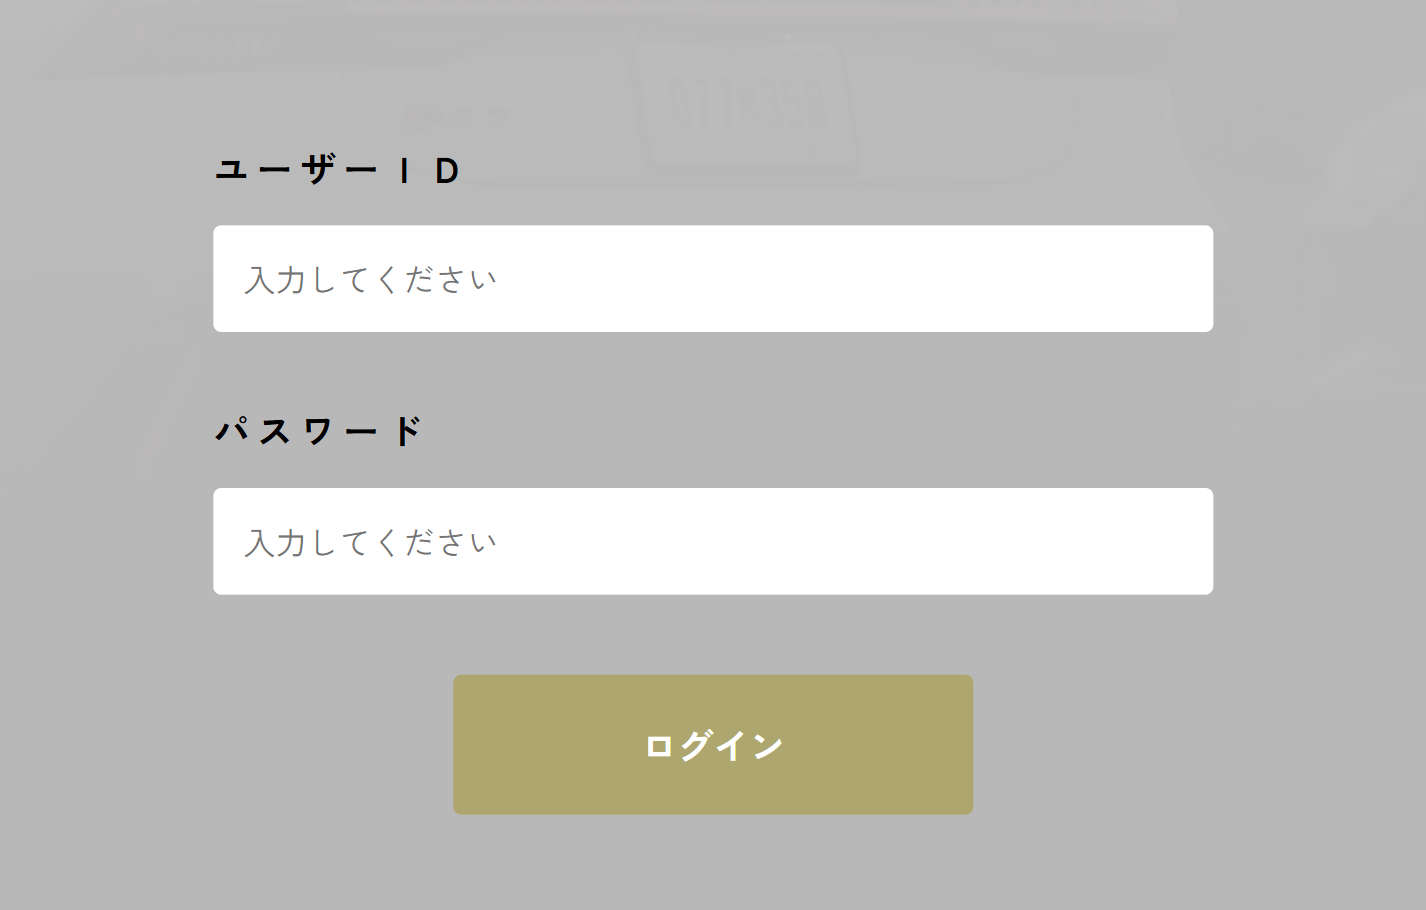This screenshot has height=910, width=1426.
Task: Select the first white input box
Action: coord(712,279)
